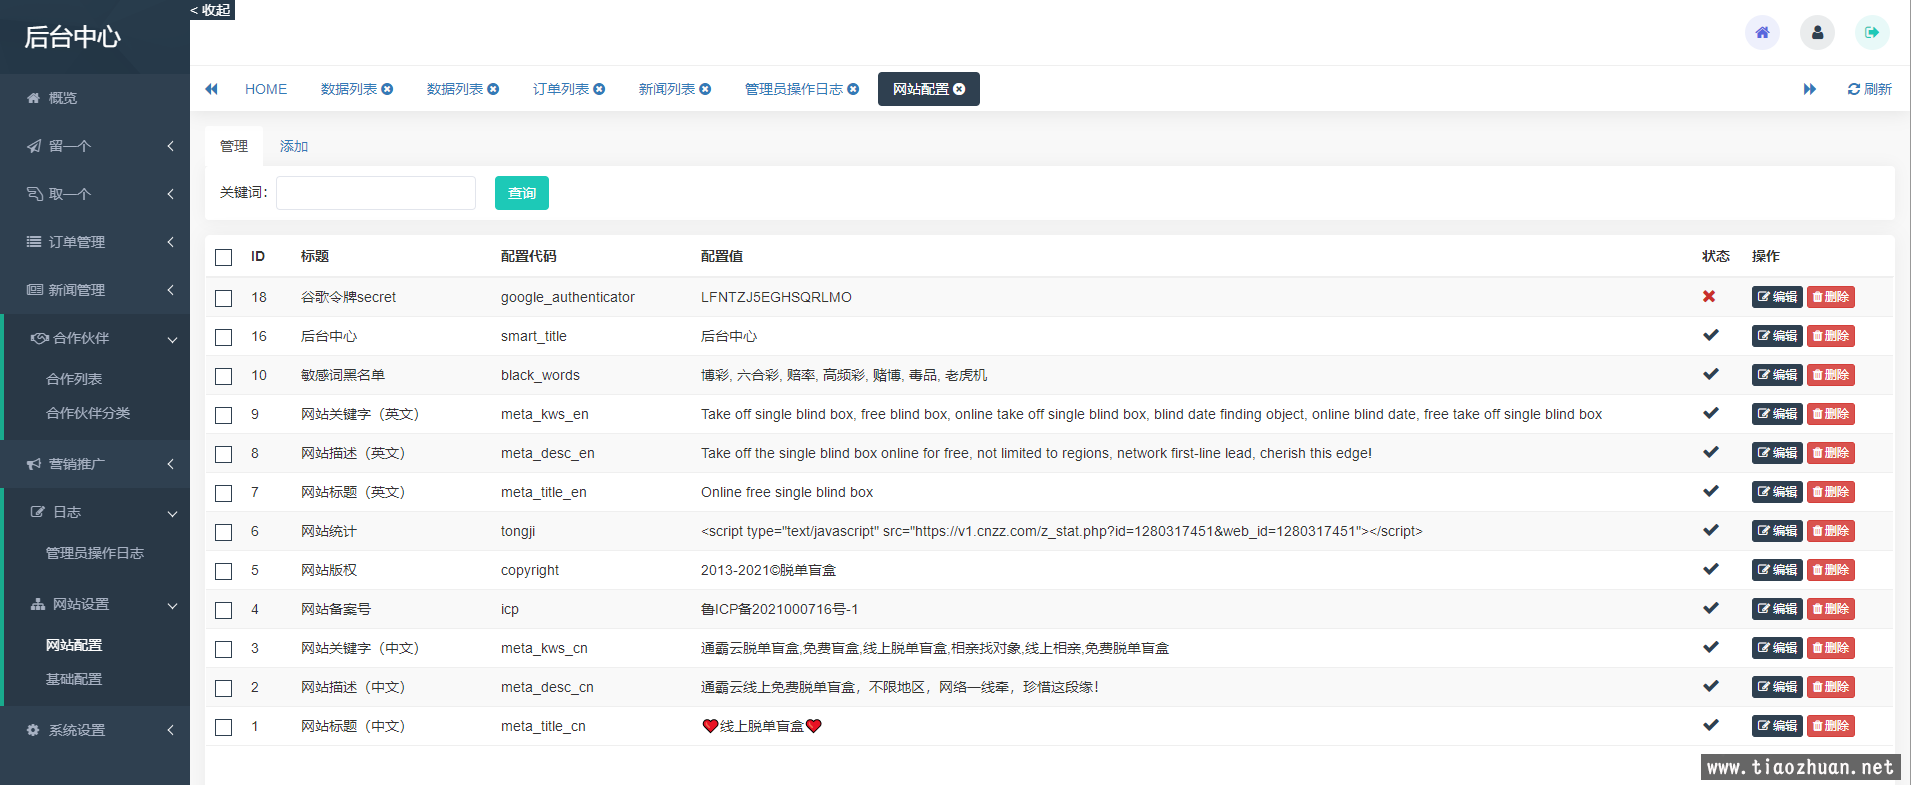Expand the 系统设置 sidebar menu
This screenshot has width=1911, height=785.
95,730
